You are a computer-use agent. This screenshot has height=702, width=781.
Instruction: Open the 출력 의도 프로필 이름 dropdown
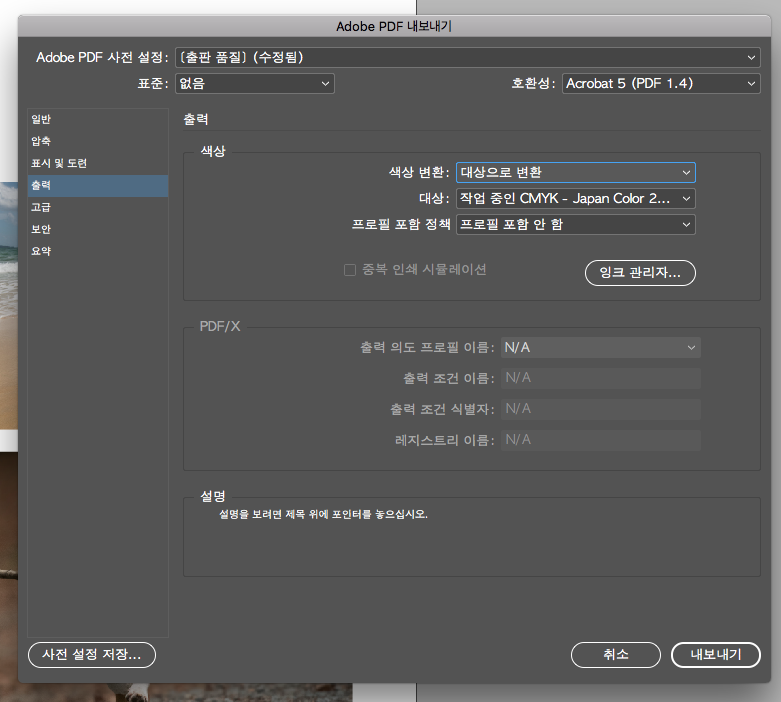[x=601, y=347]
